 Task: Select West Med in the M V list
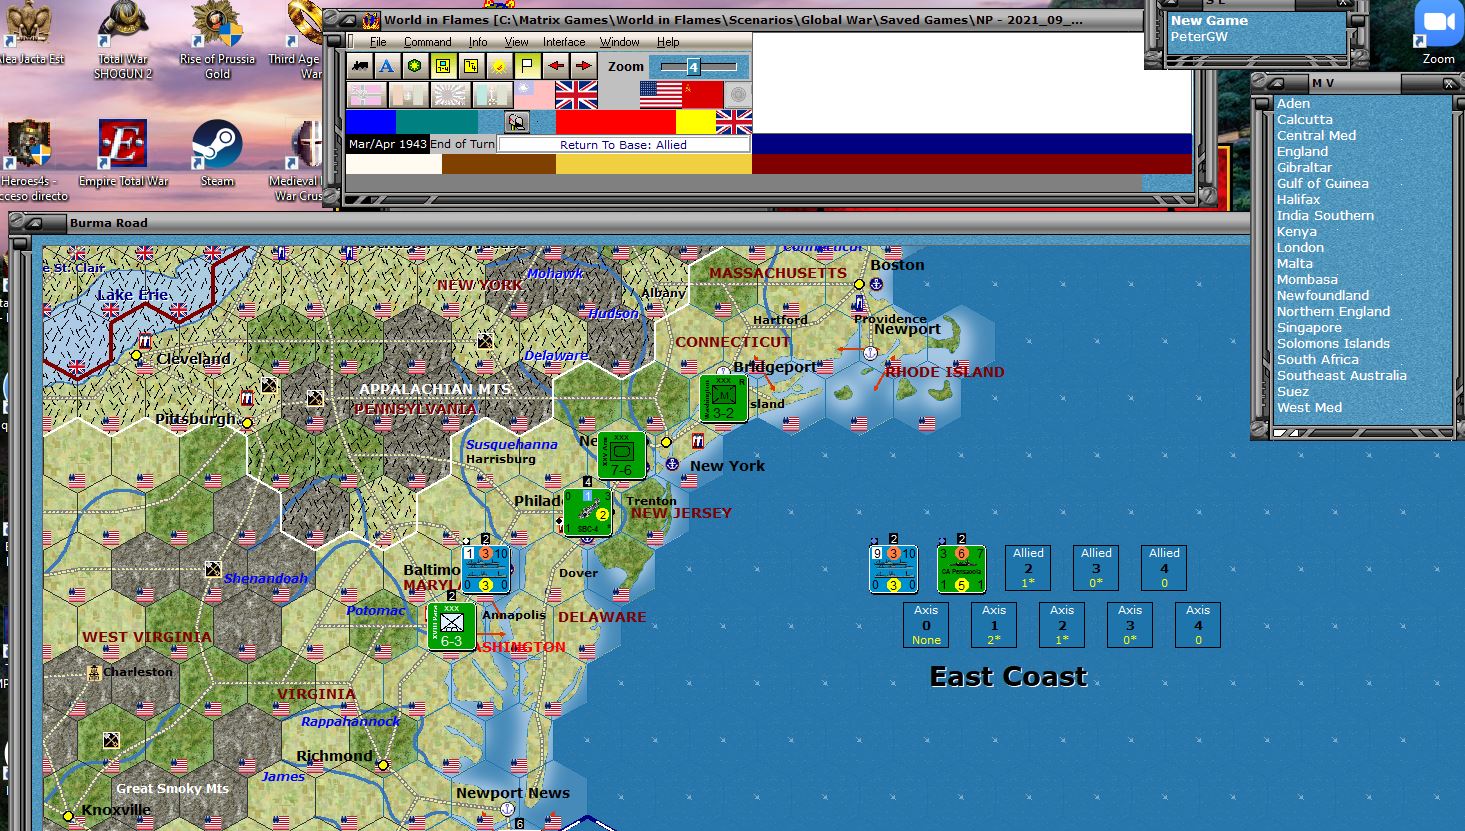[1309, 408]
